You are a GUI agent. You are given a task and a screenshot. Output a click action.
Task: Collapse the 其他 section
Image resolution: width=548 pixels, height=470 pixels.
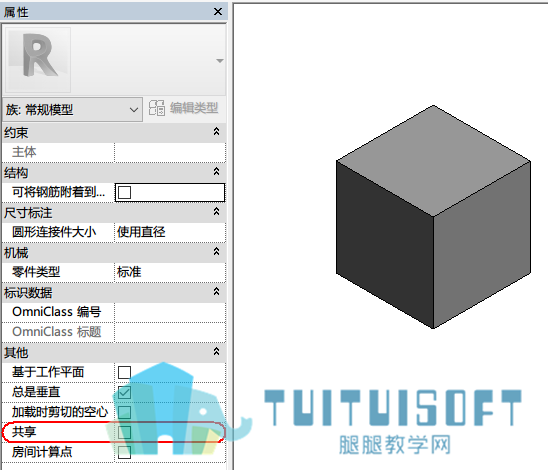click(216, 352)
